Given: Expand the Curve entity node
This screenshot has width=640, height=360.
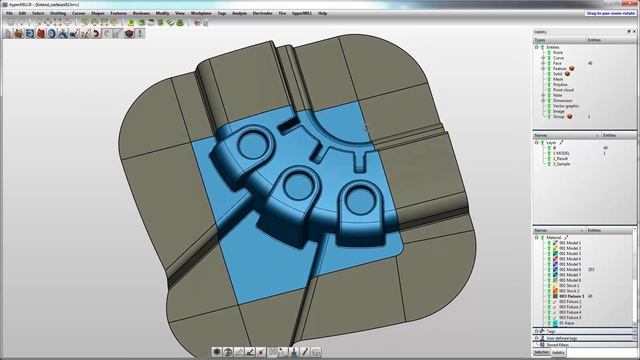Looking at the screenshot, I should pyautogui.click(x=543, y=58).
